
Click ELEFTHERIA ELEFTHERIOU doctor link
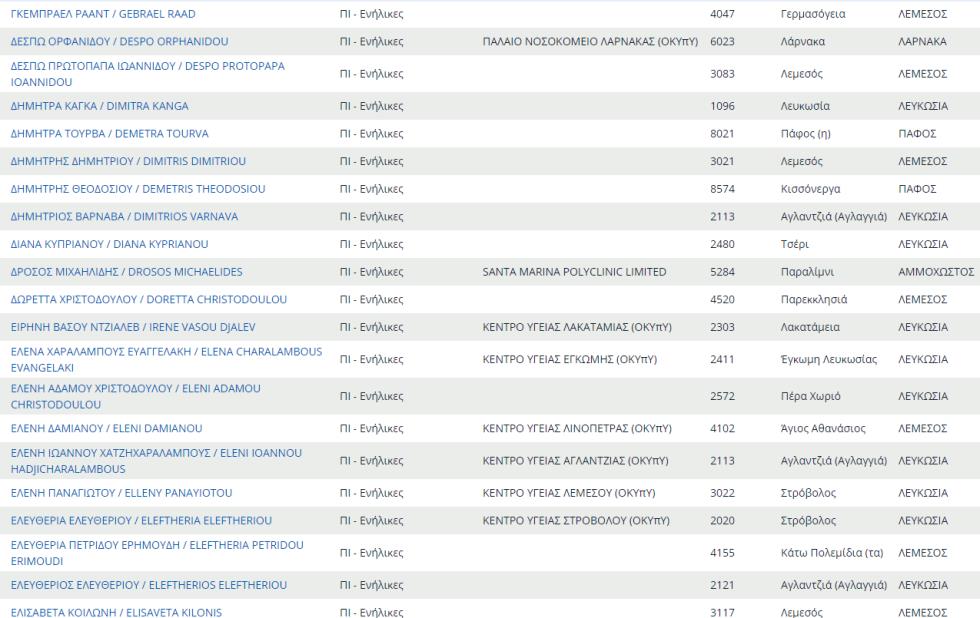141,521
